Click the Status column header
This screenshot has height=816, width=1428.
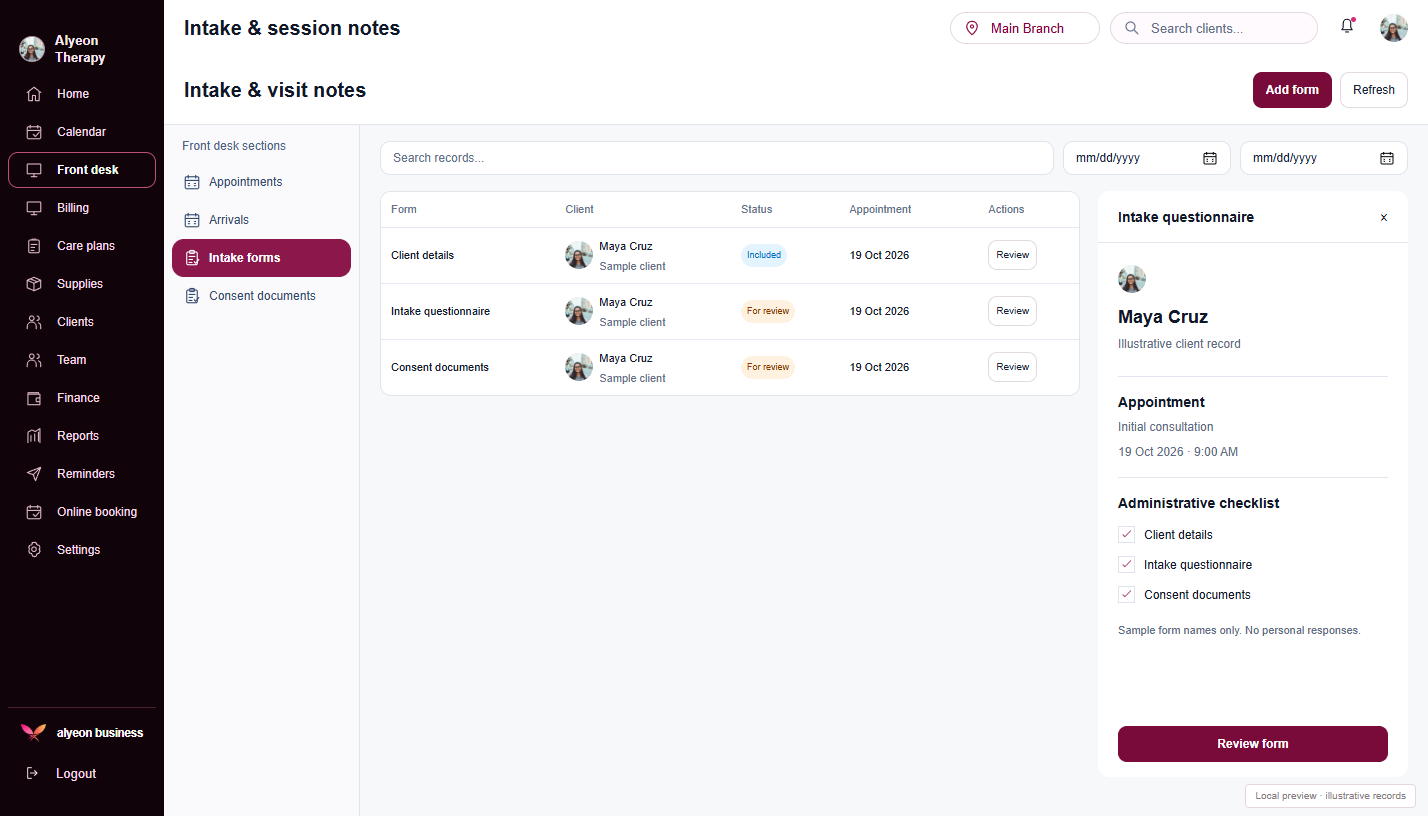(756, 209)
